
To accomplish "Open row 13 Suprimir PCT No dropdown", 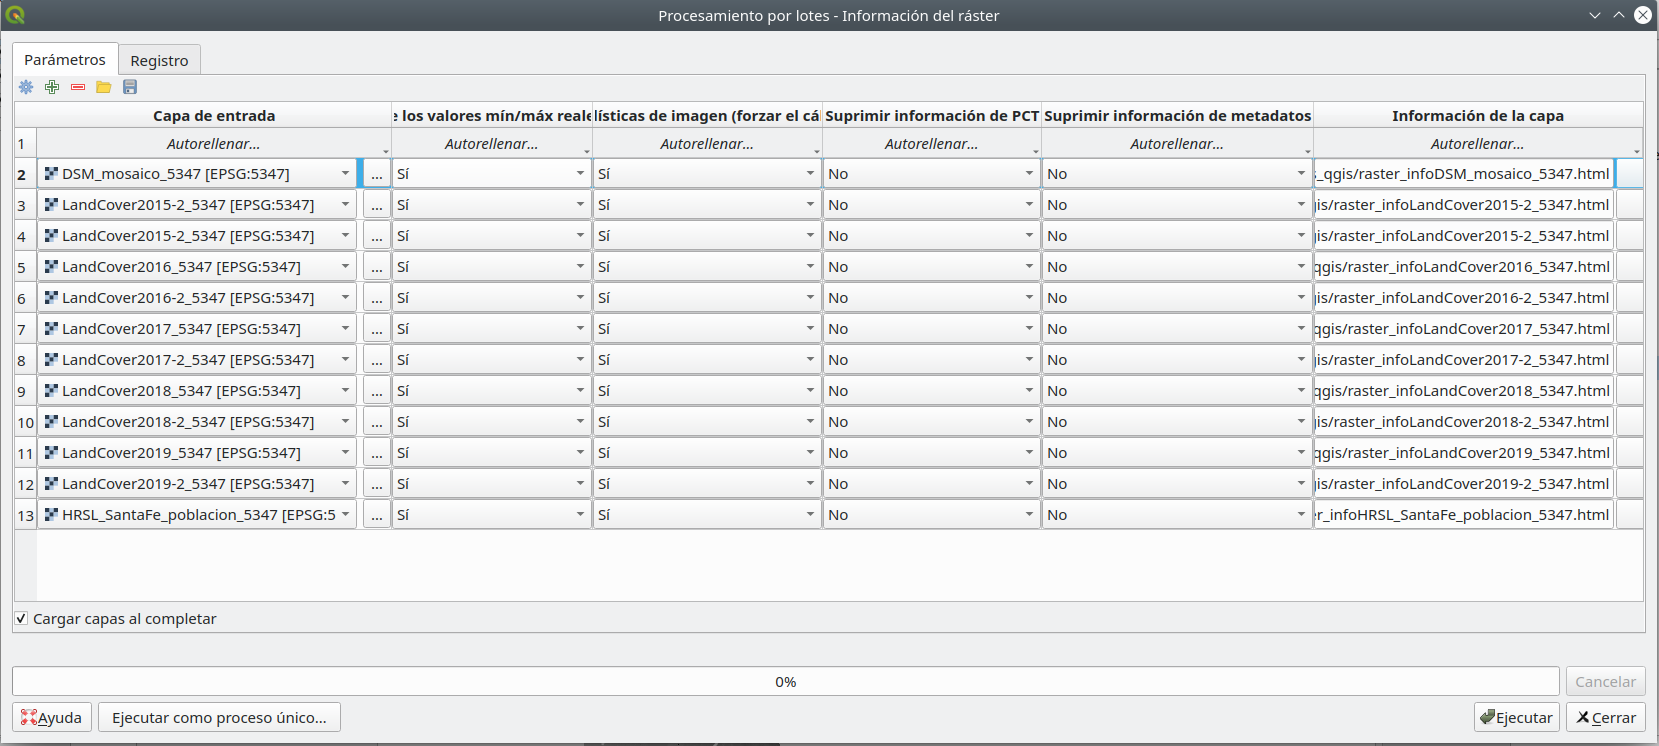I will (931, 515).
